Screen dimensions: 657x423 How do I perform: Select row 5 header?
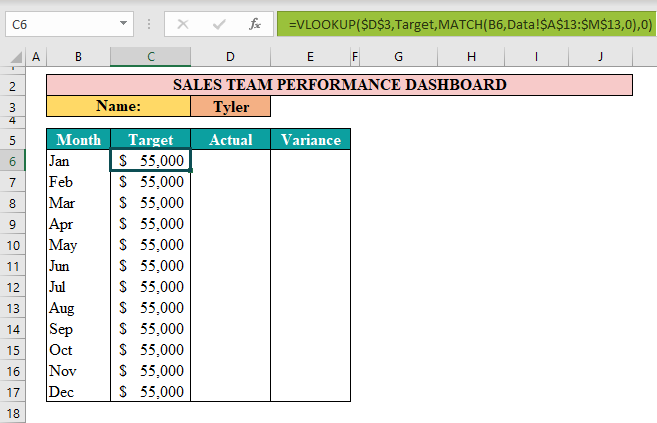(13, 139)
